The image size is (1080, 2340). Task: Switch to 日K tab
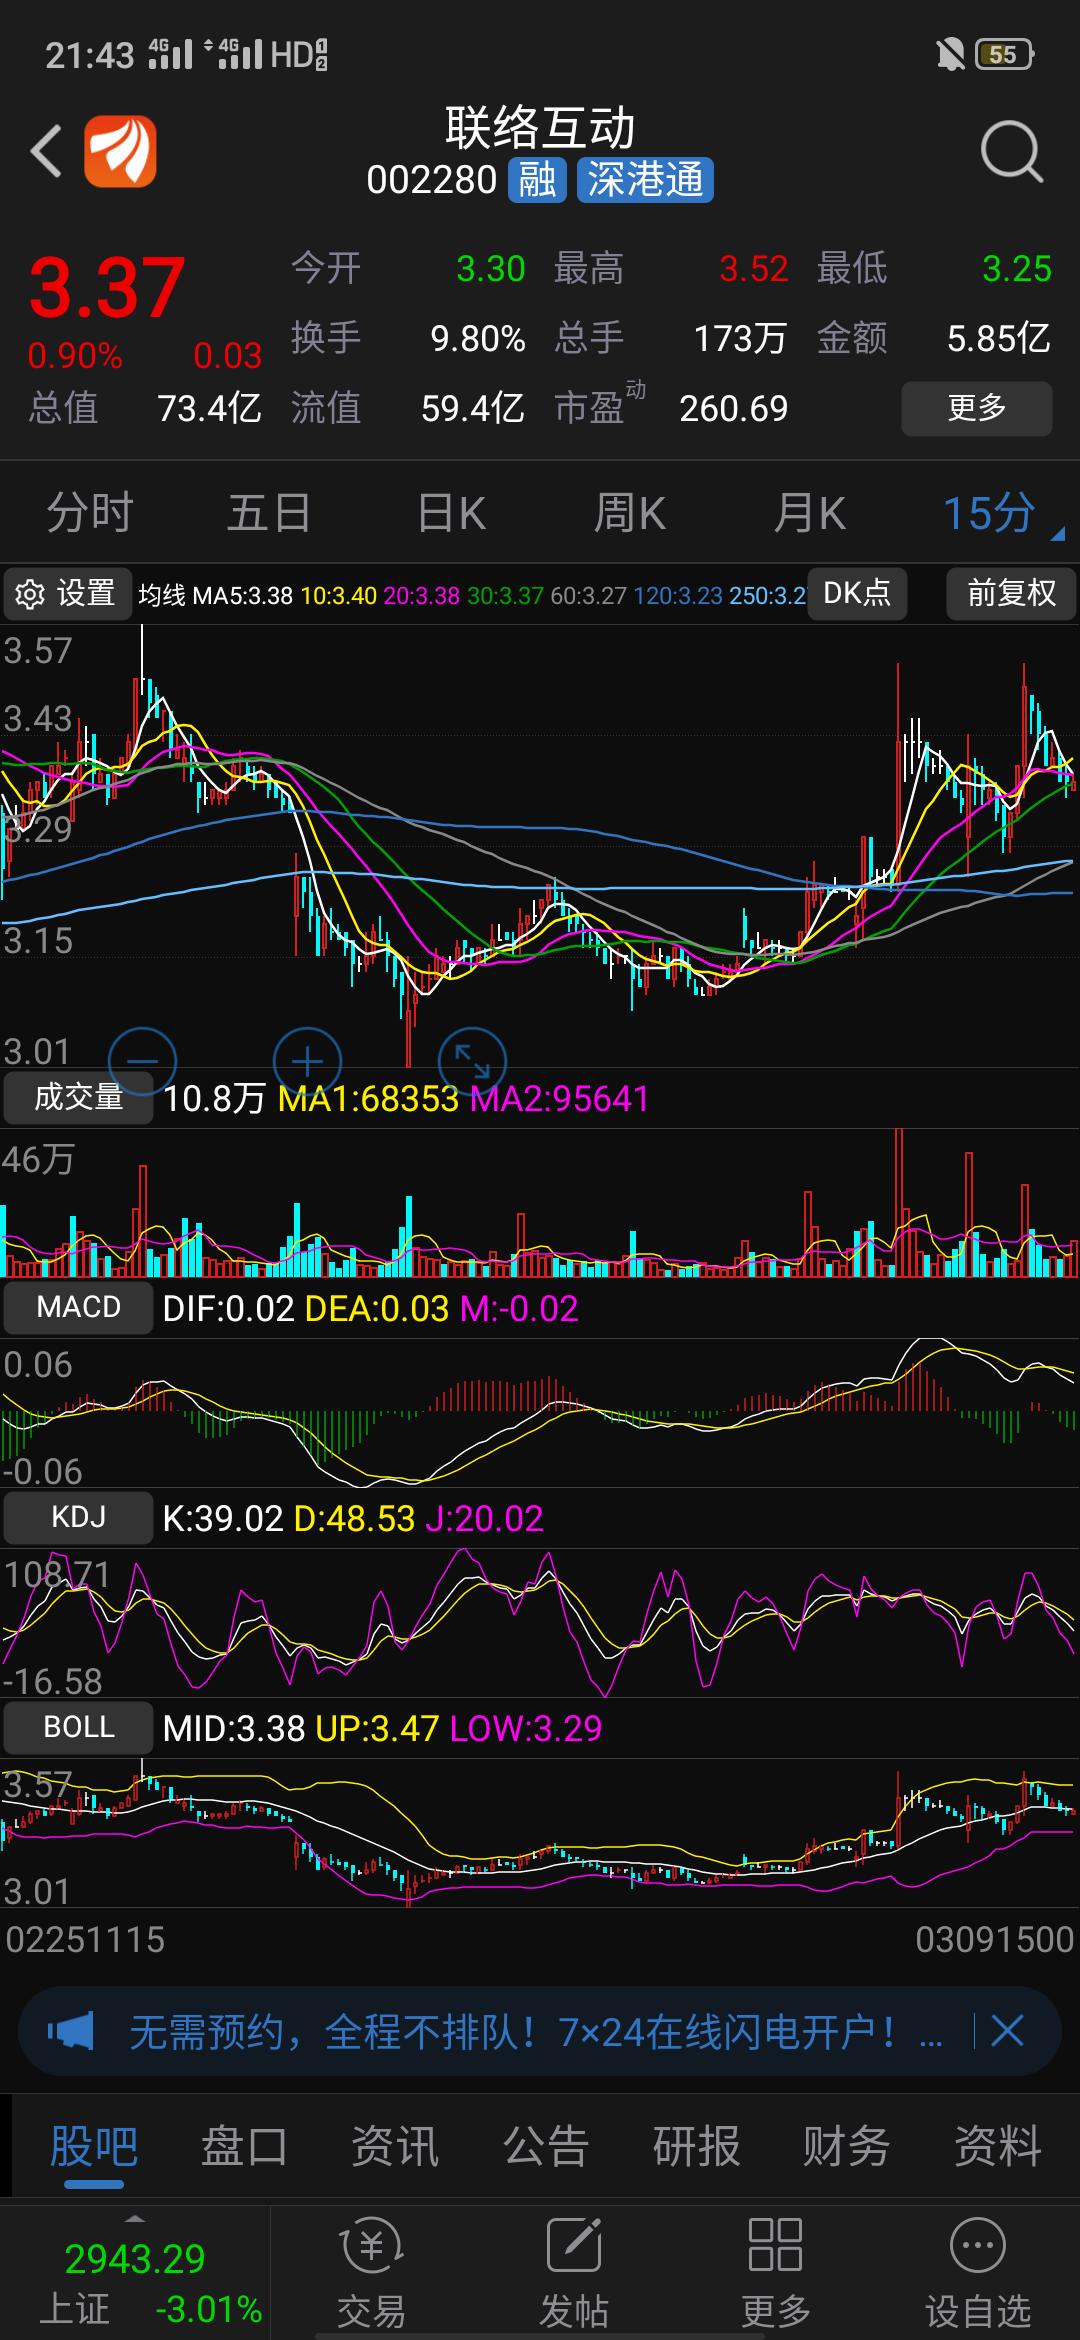tap(451, 514)
